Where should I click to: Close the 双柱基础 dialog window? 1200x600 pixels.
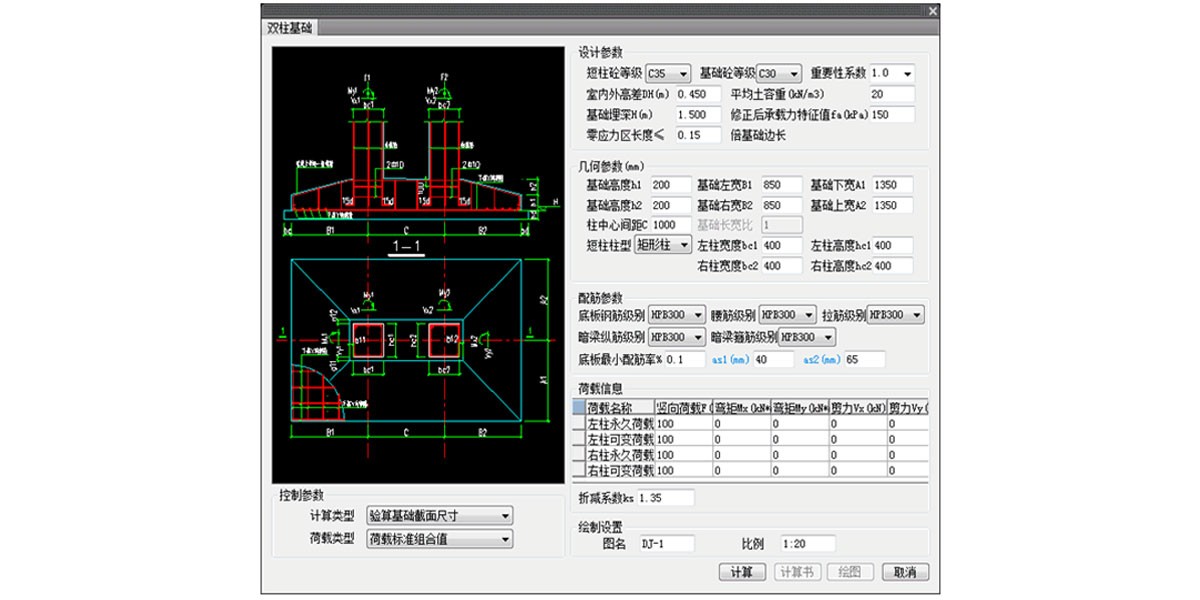[932, 11]
